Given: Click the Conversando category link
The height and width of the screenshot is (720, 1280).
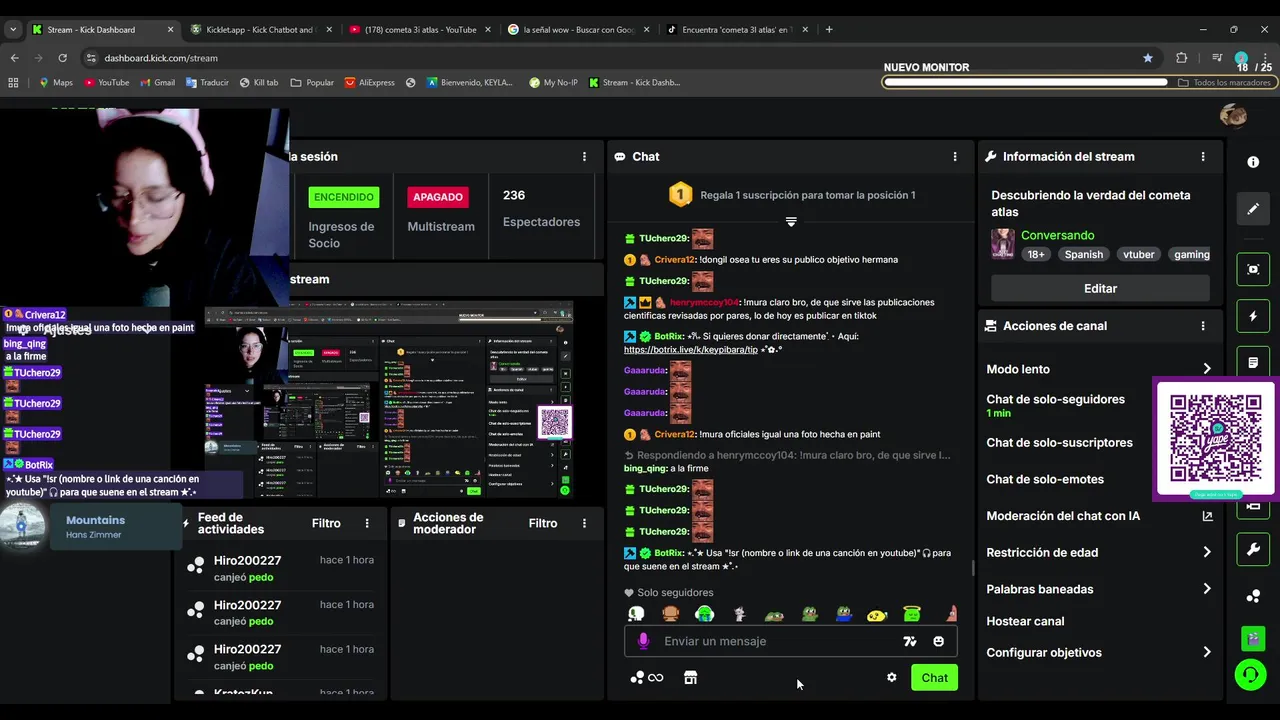Looking at the screenshot, I should point(1057,235).
